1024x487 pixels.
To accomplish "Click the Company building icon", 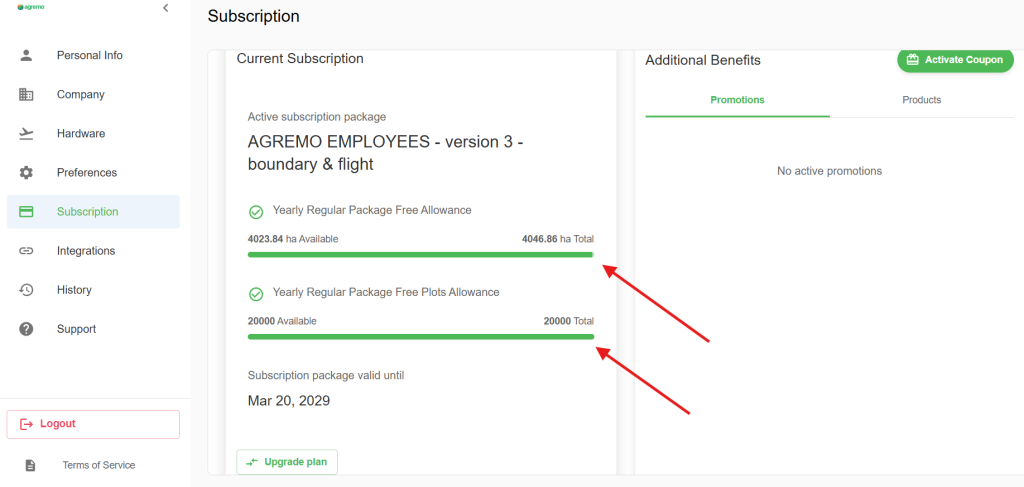I will coord(27,94).
